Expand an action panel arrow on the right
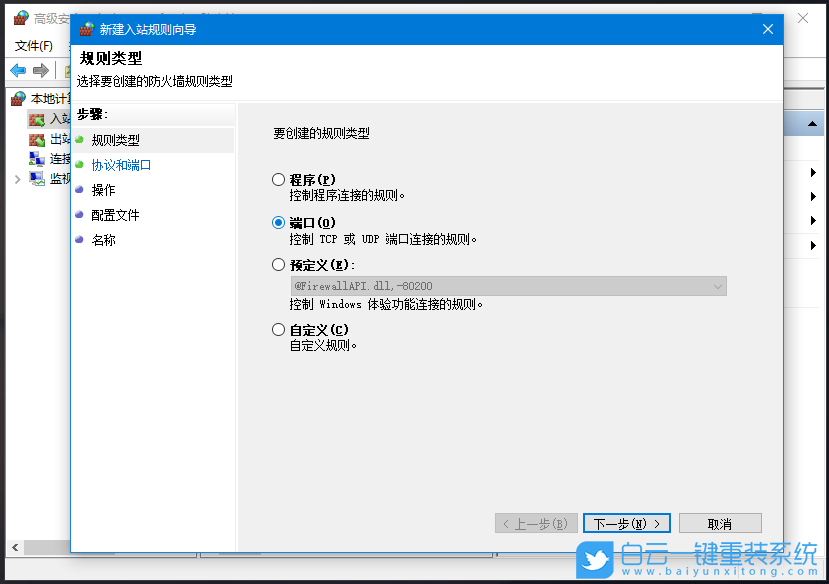Viewport: 829px width, 584px height. point(814,172)
